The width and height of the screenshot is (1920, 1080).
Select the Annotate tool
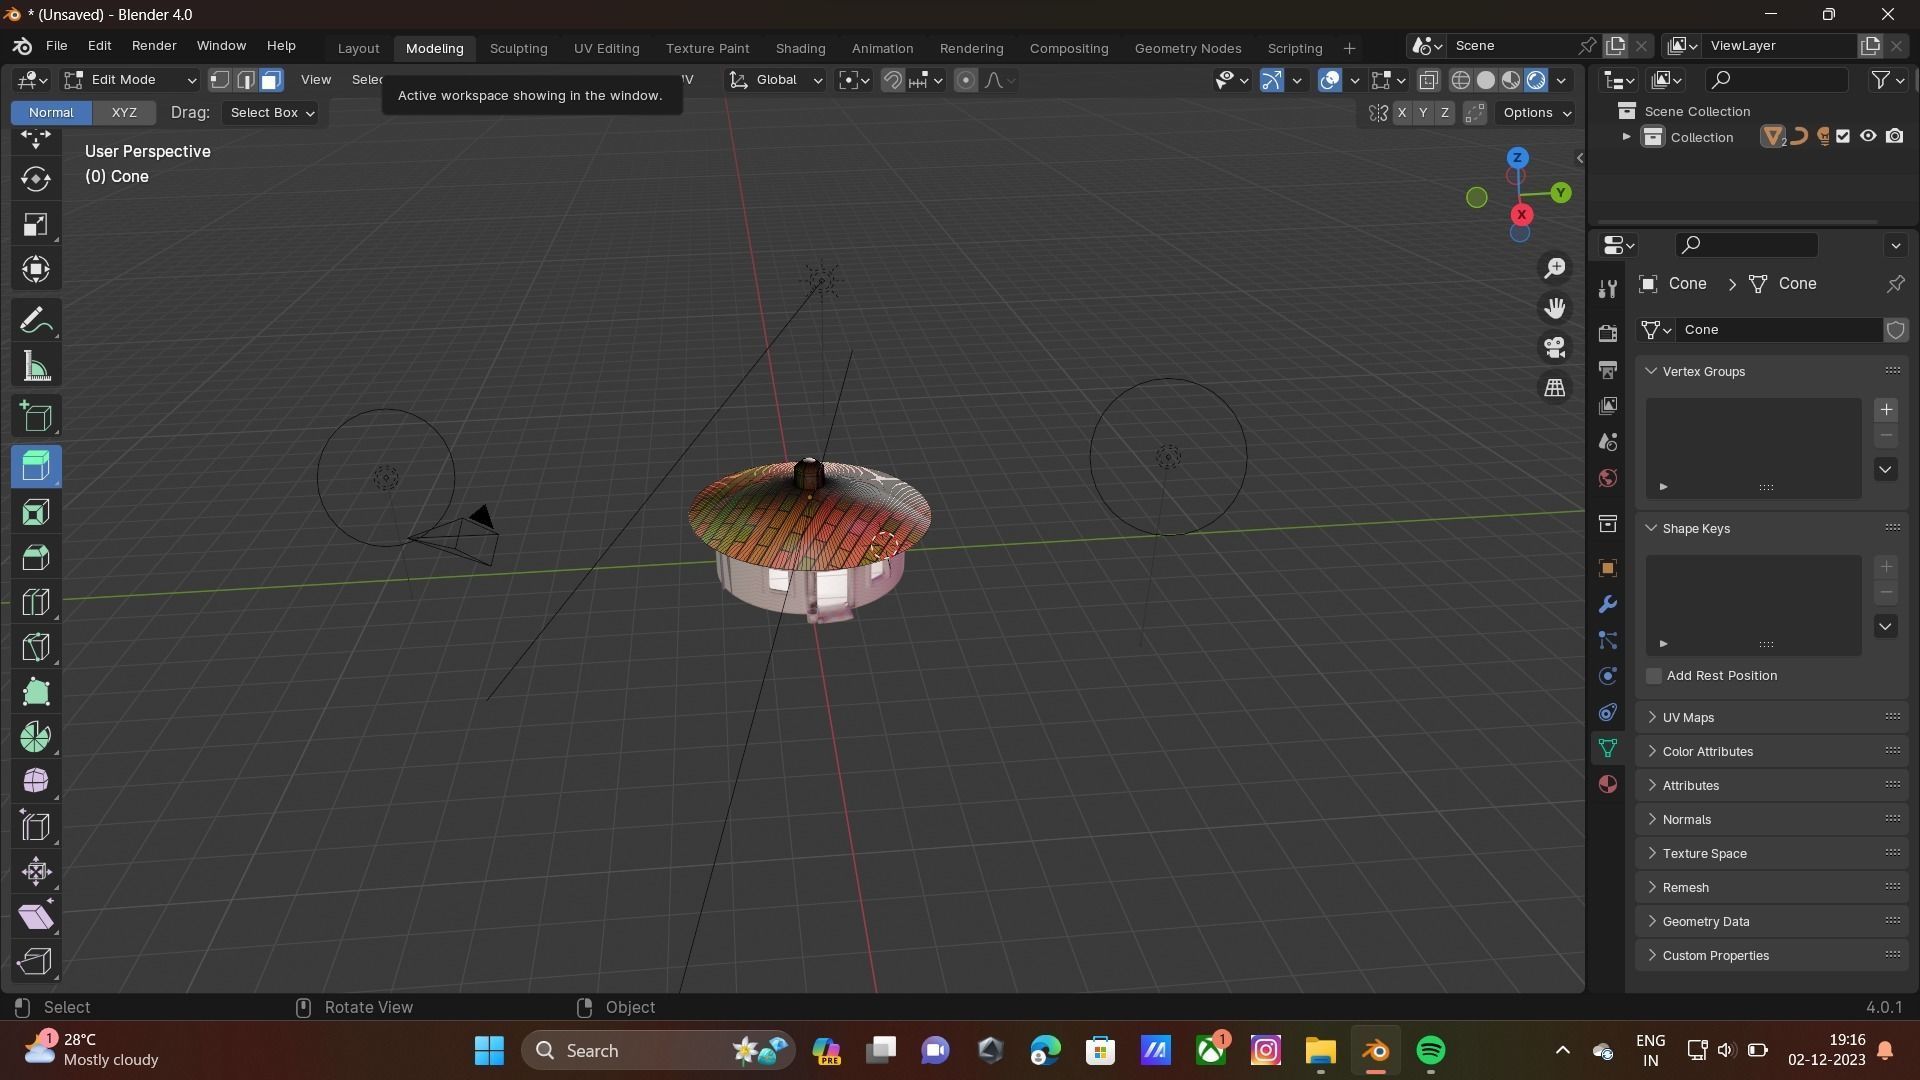tap(36, 322)
